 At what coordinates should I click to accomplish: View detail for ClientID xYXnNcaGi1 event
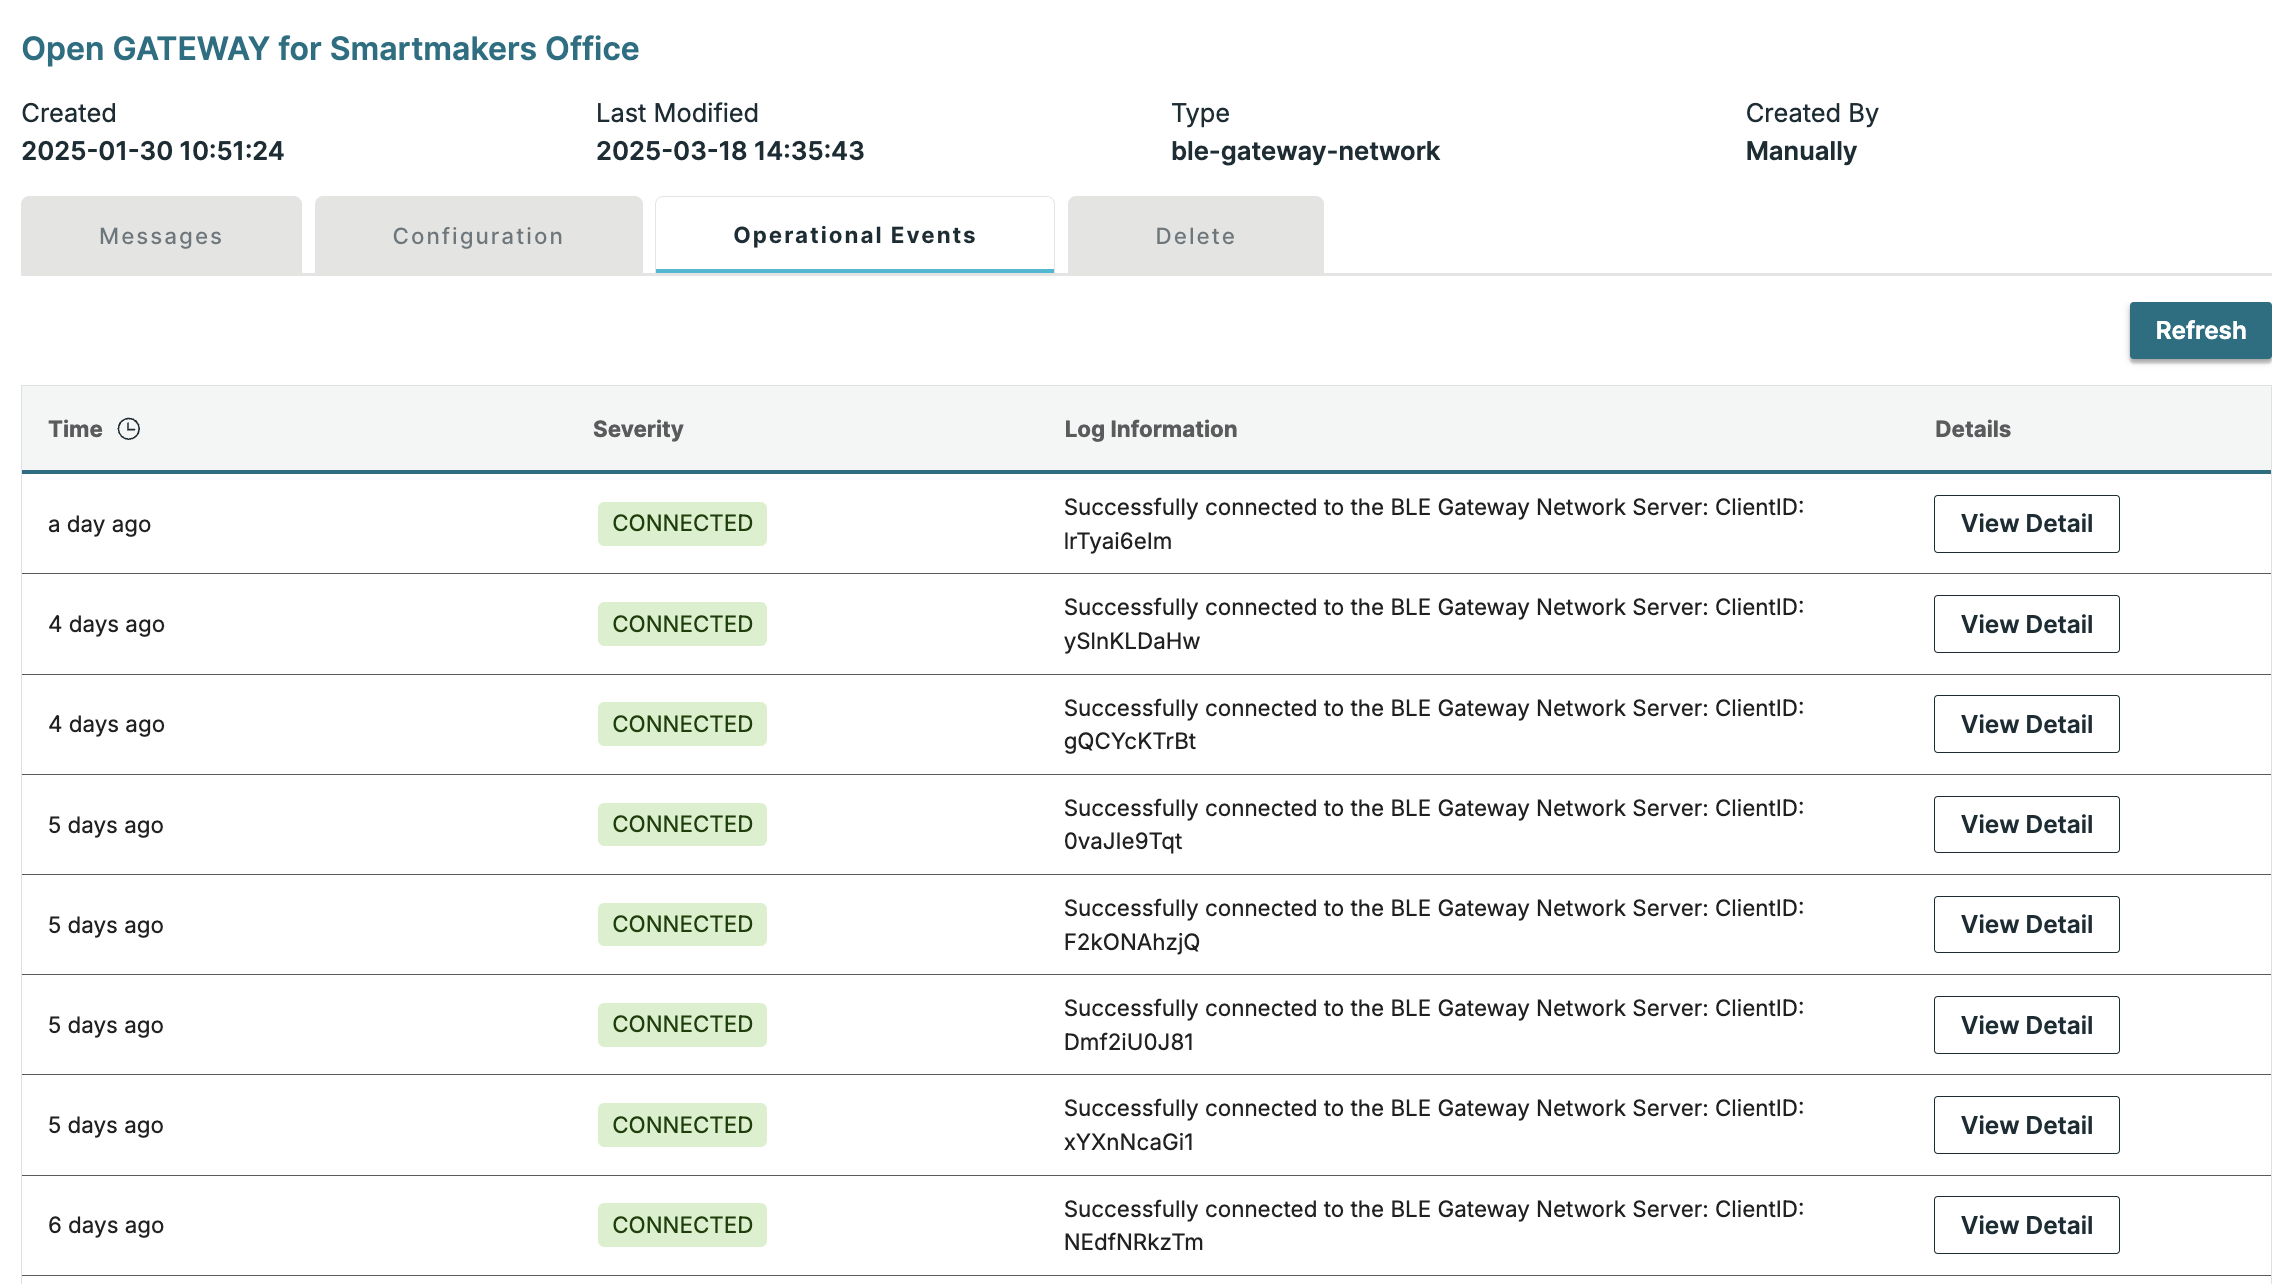(x=2026, y=1125)
